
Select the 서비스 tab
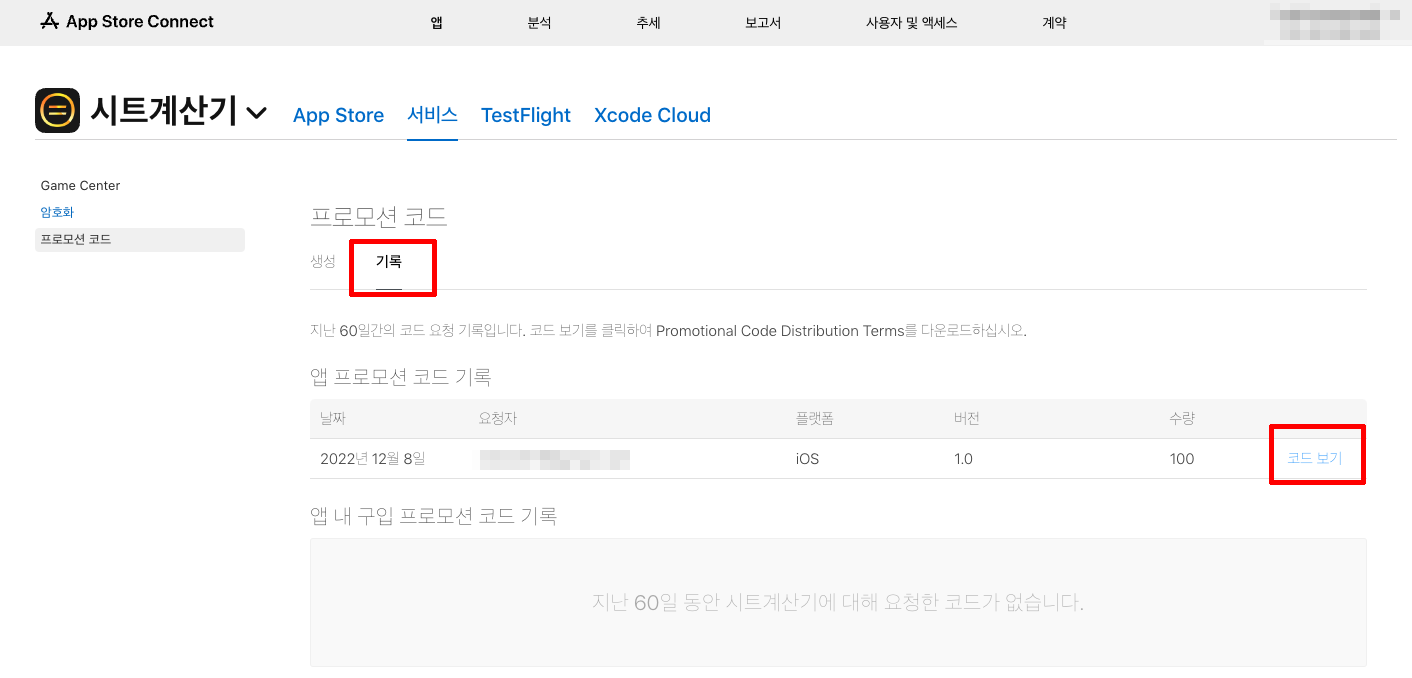(x=432, y=115)
